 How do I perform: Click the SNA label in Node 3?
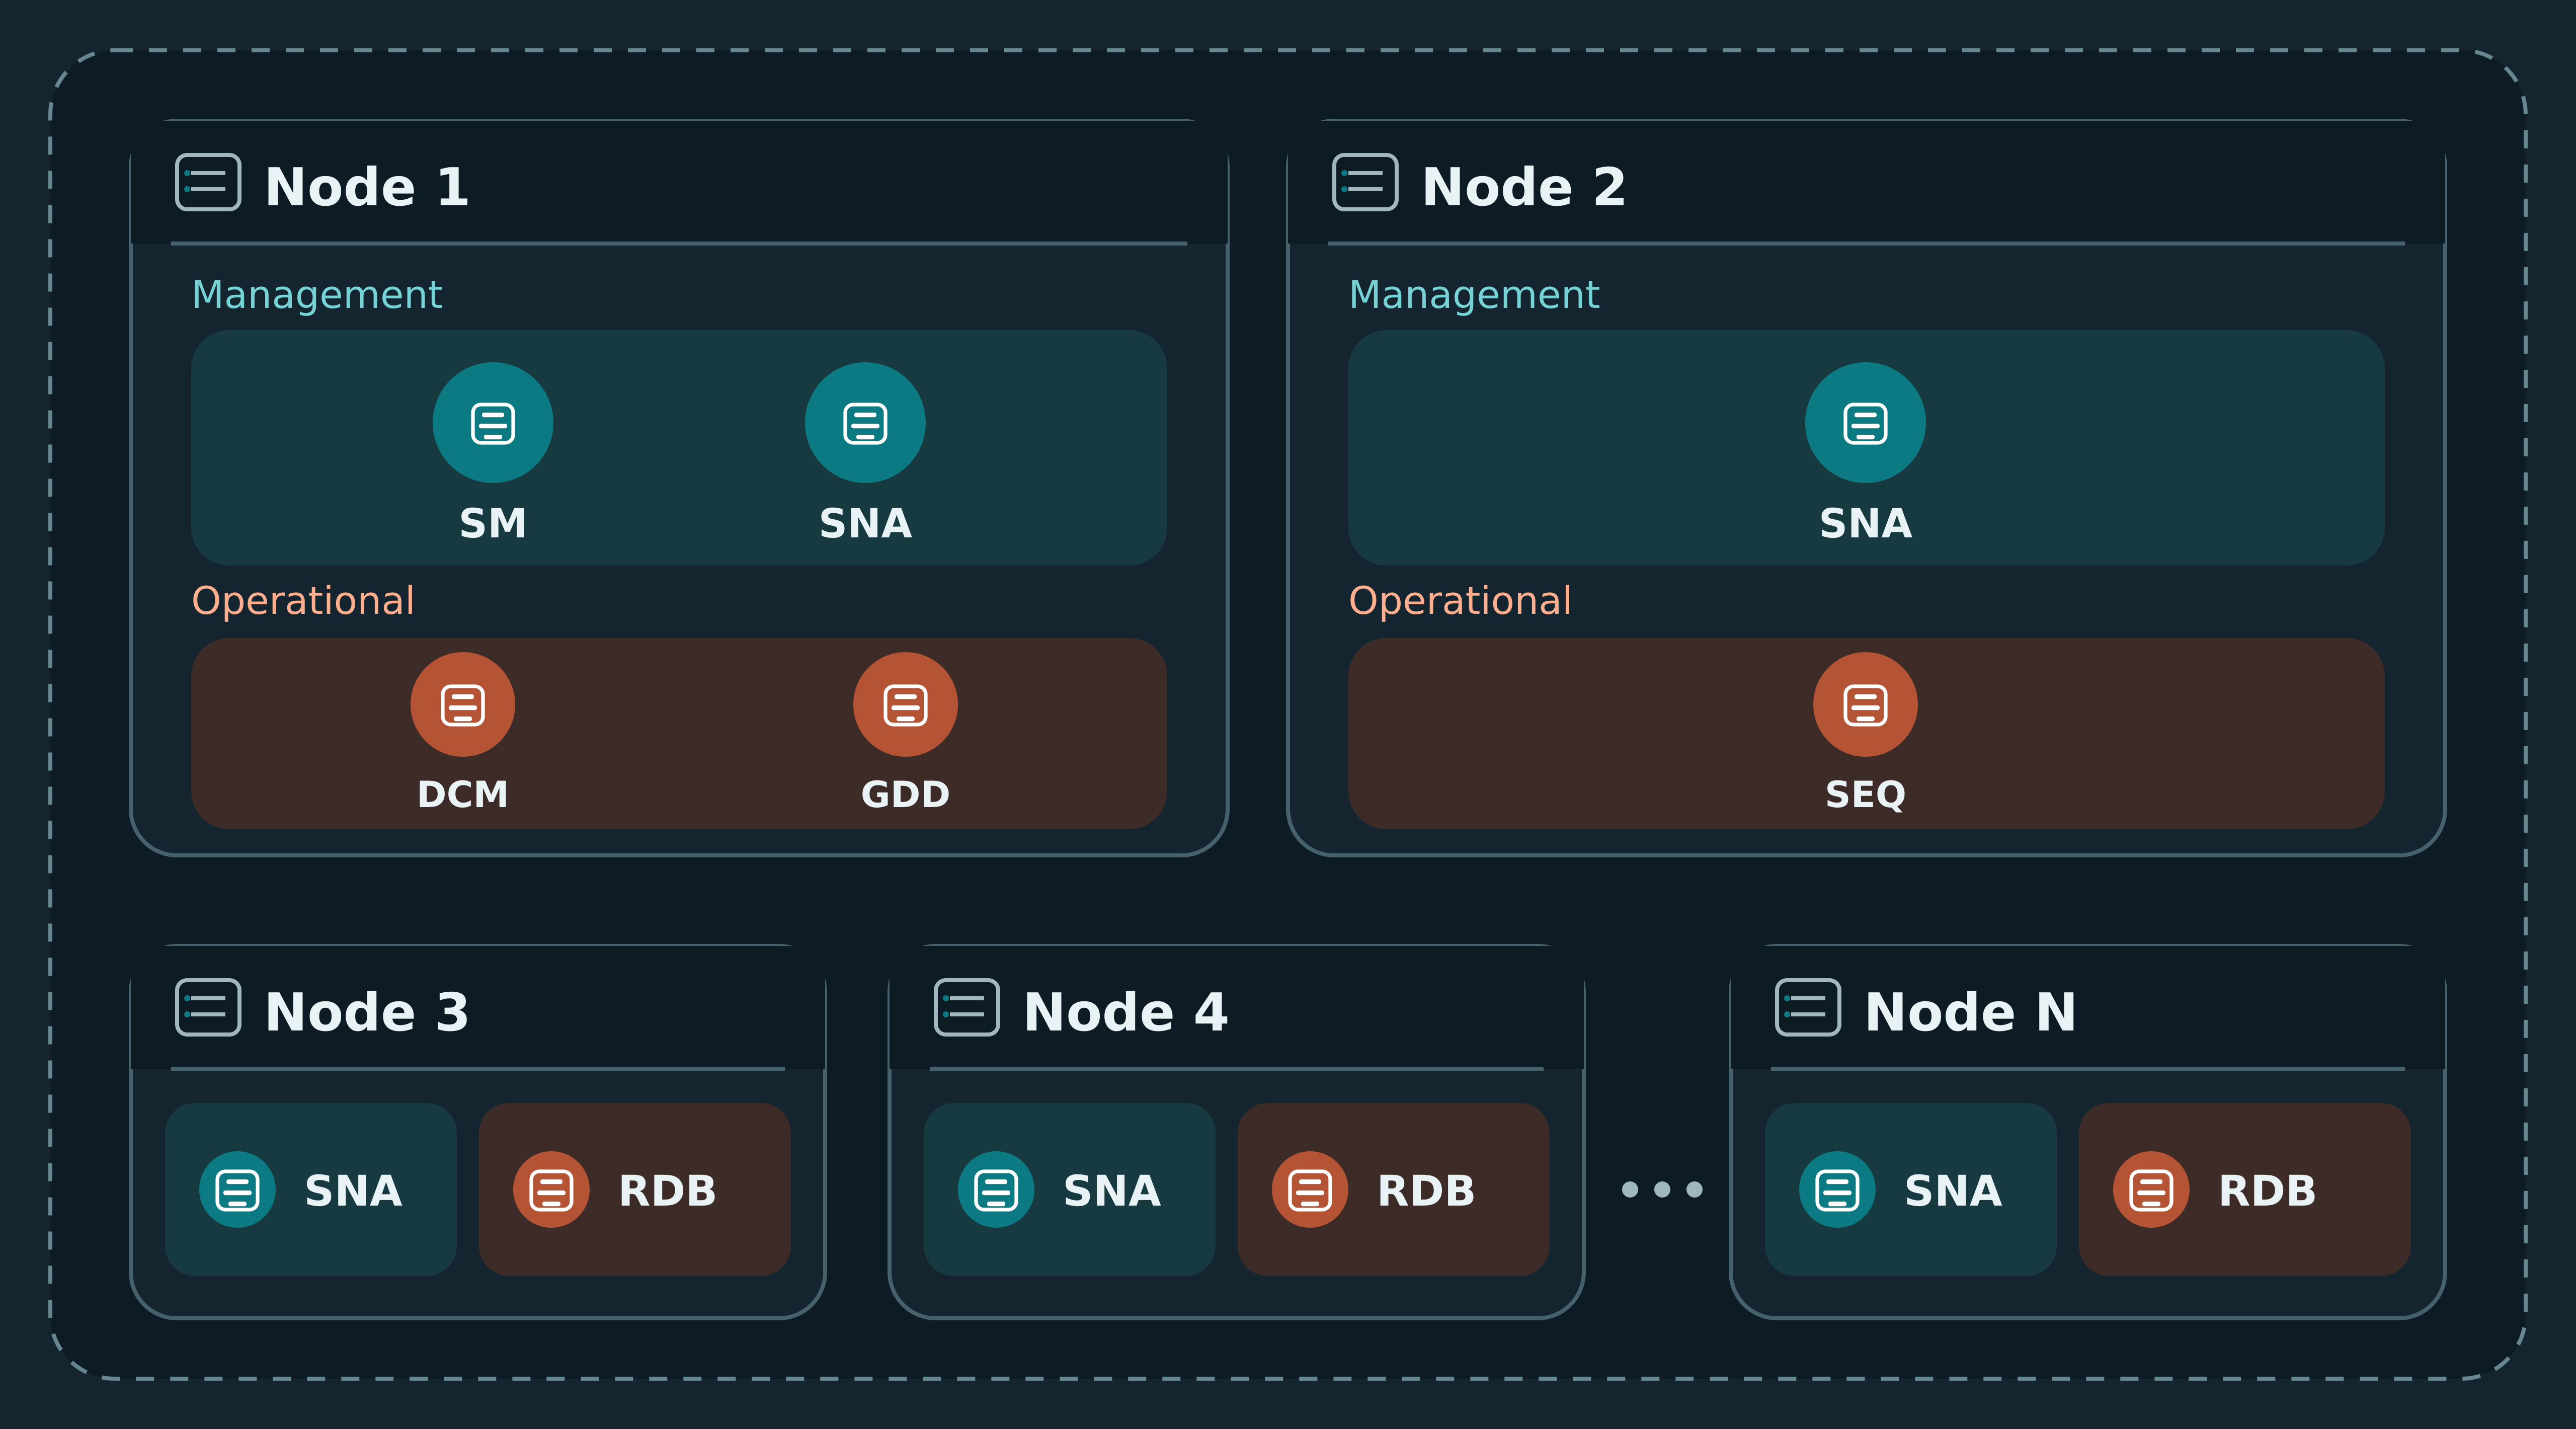[353, 1191]
